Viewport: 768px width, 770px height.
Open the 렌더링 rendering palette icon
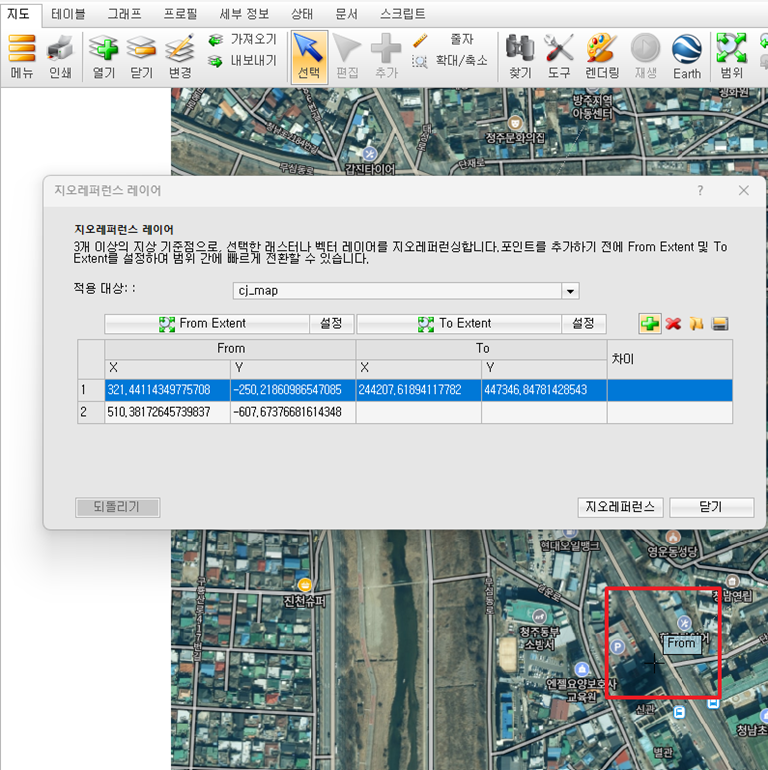point(602,57)
